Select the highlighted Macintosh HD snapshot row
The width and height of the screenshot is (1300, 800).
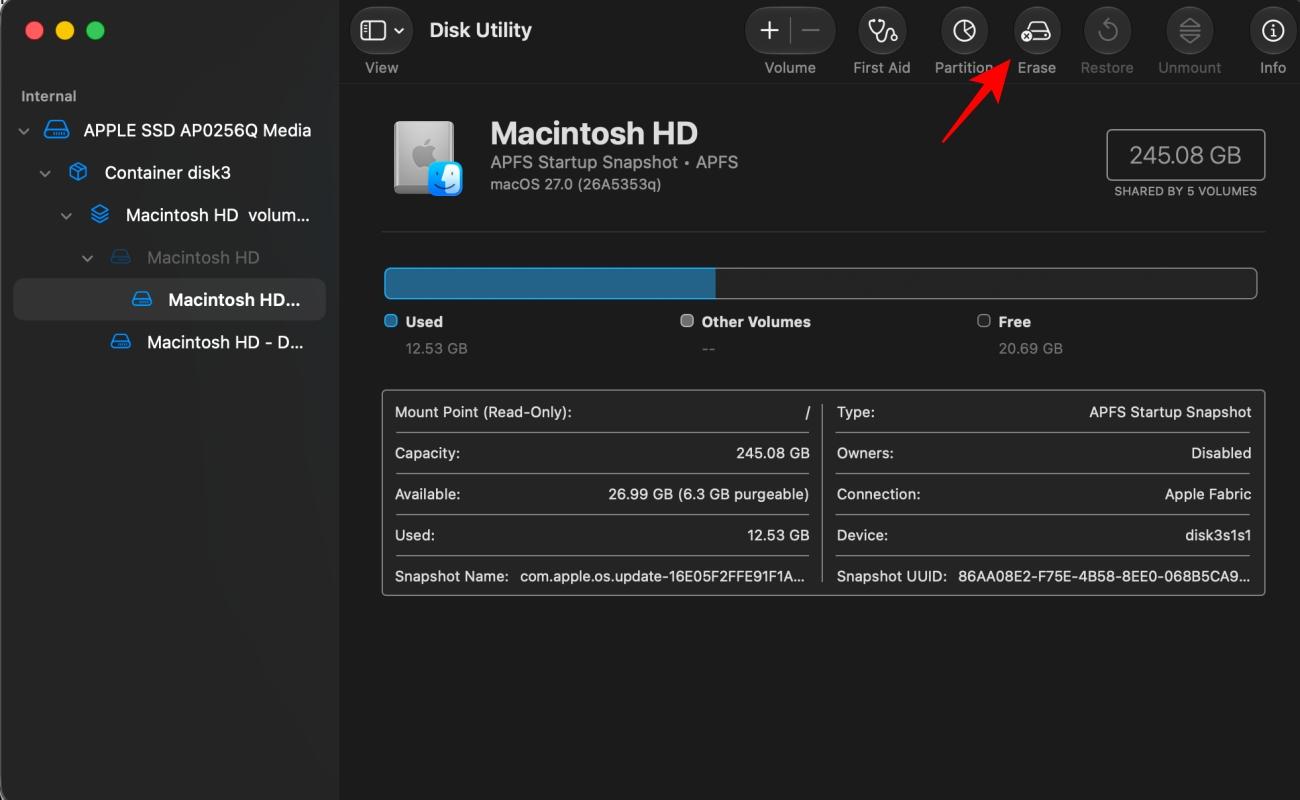click(x=169, y=299)
